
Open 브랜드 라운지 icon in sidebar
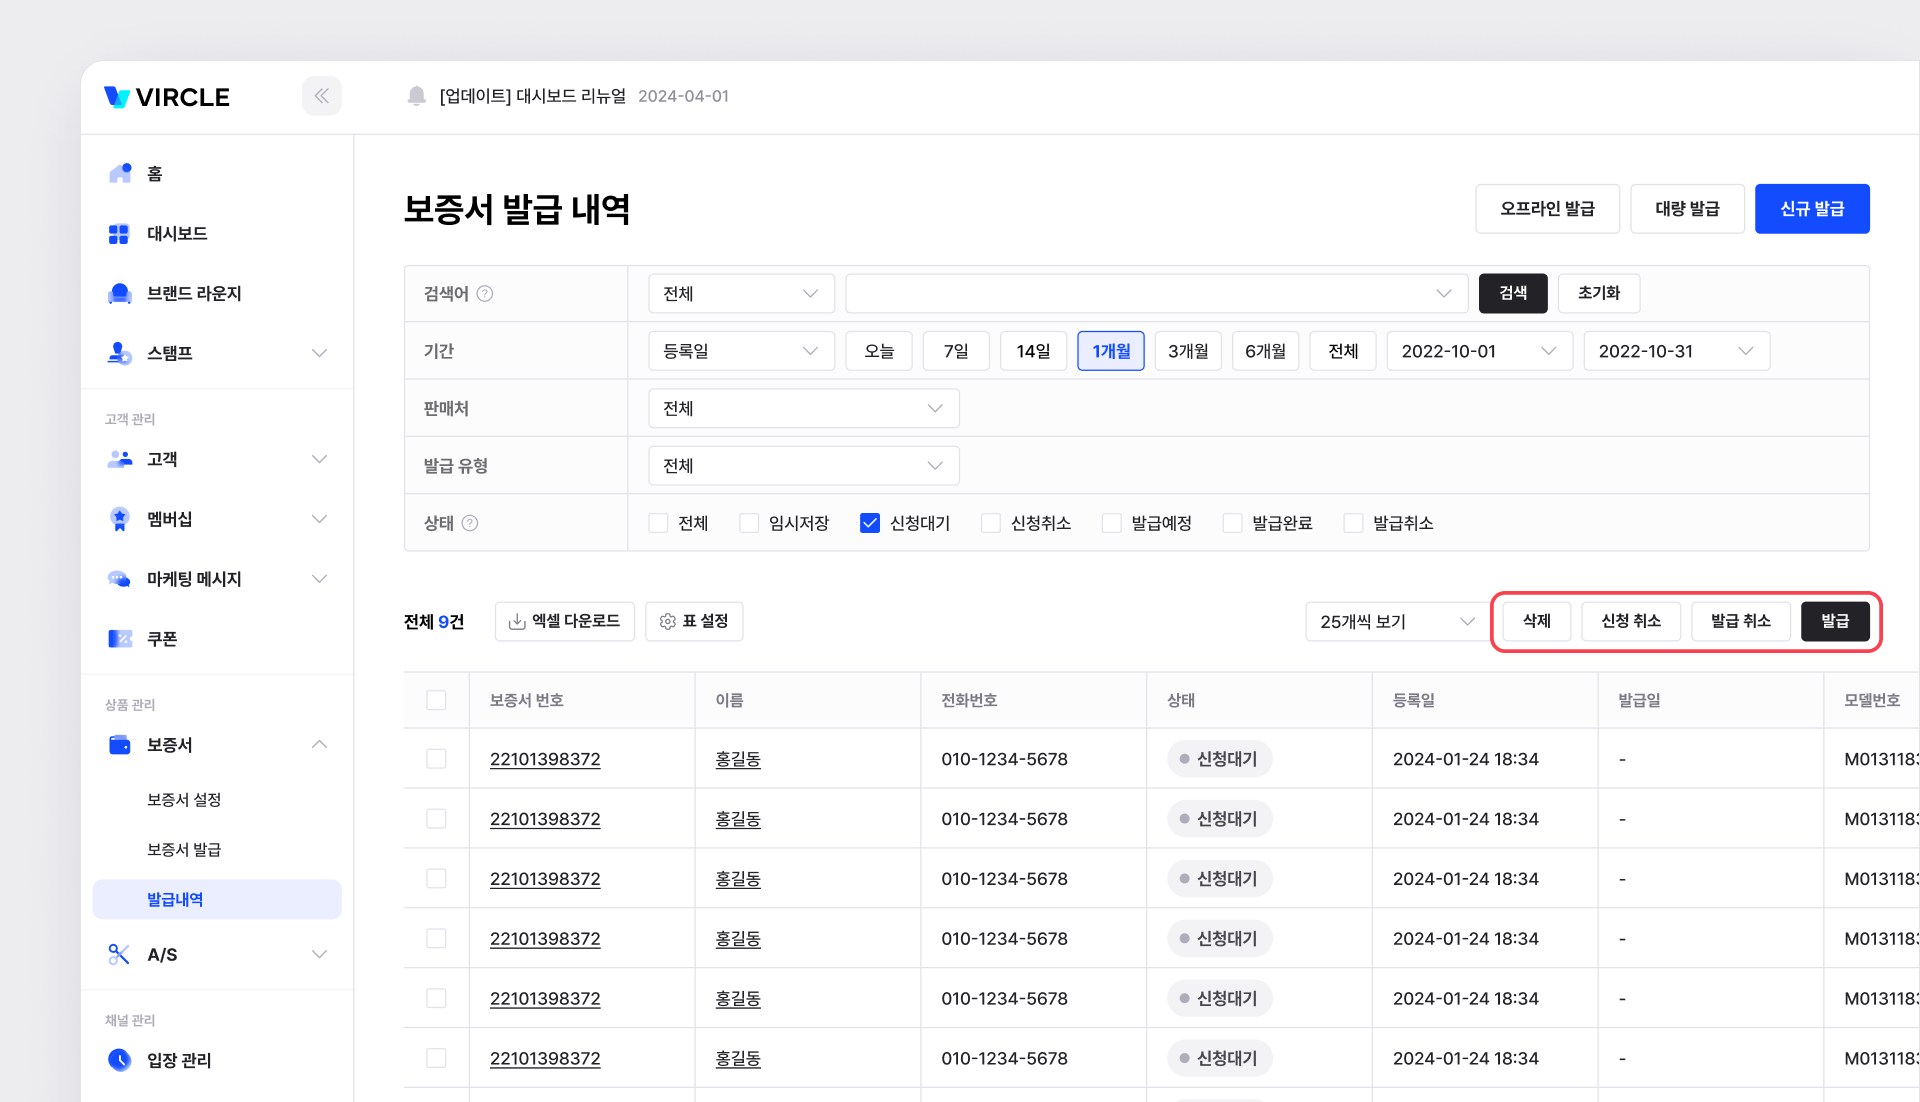point(119,293)
